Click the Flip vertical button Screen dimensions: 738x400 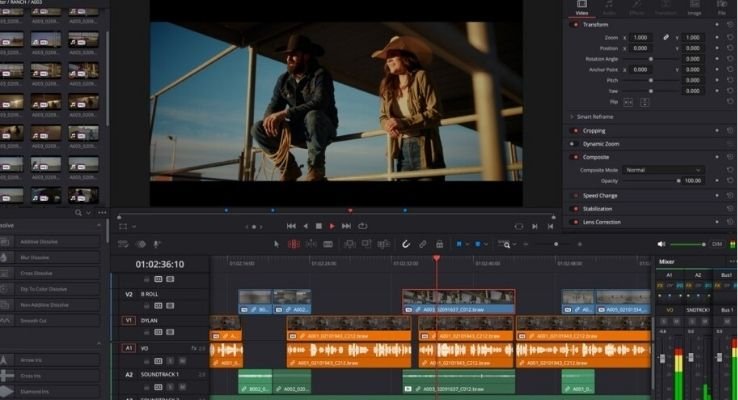[645, 102]
